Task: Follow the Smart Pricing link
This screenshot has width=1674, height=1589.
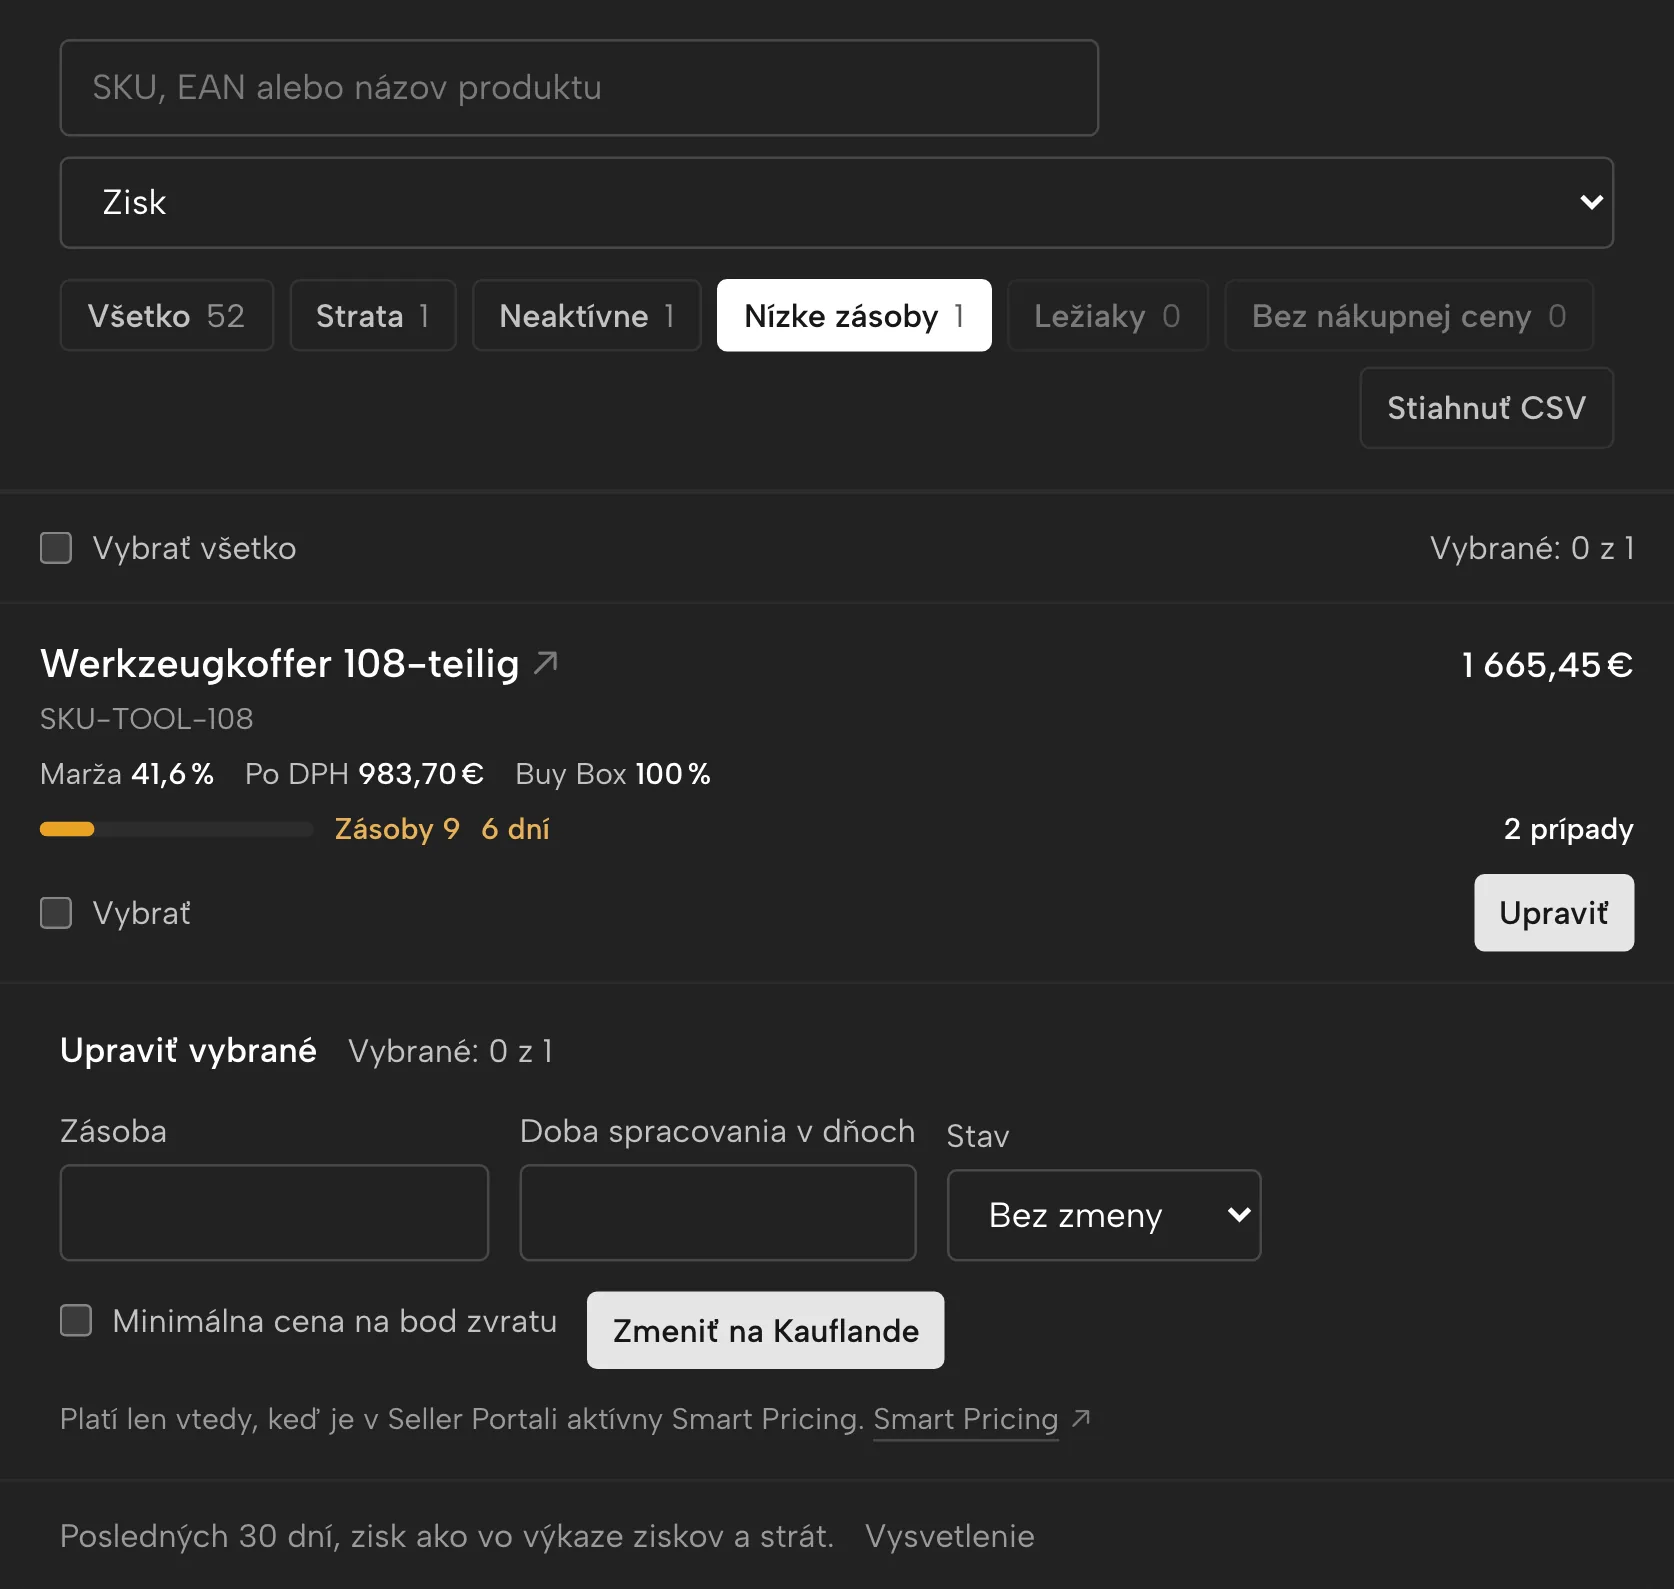Action: tap(966, 1419)
